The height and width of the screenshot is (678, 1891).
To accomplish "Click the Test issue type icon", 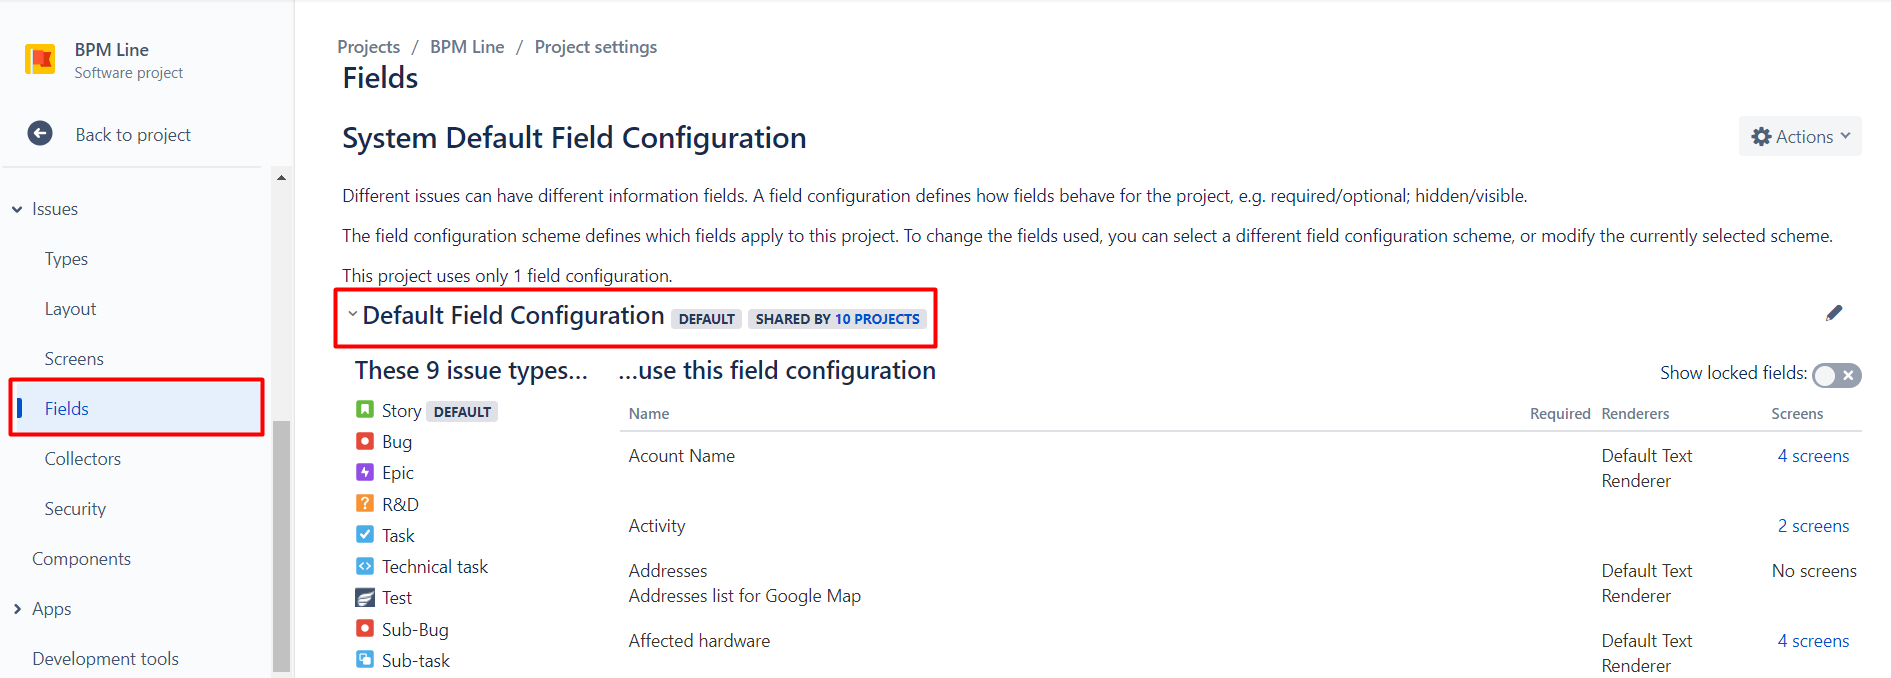I will [365, 597].
